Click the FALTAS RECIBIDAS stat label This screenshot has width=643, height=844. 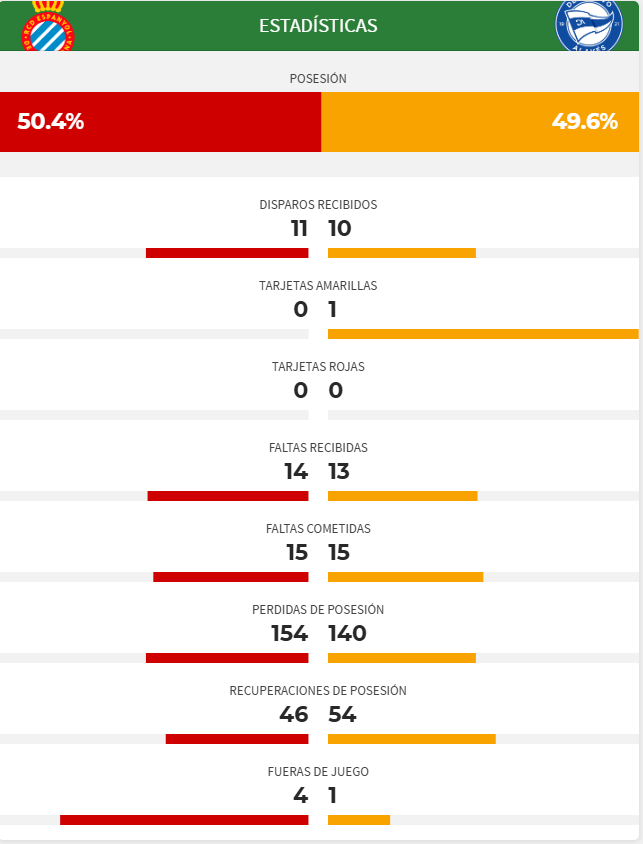318,447
